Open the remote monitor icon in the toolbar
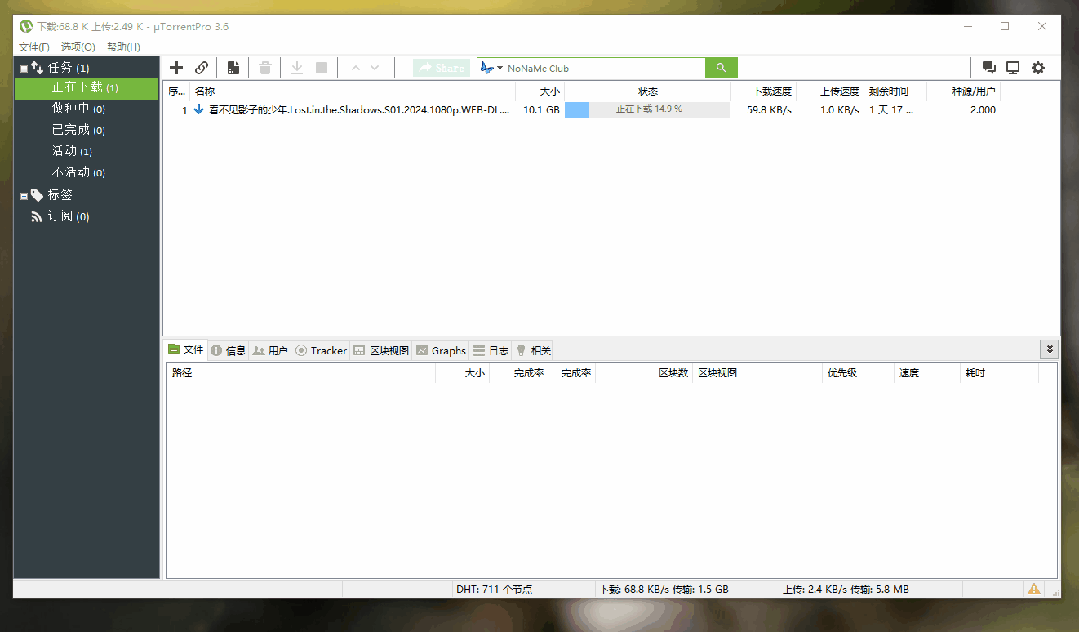The image size is (1079, 632). click(1013, 67)
